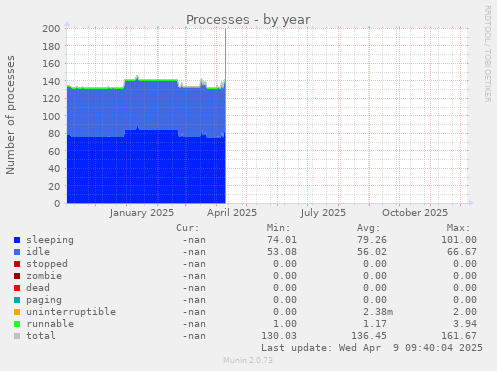
Task: Click sleeping average value 79.26
Action: pyautogui.click(x=372, y=240)
